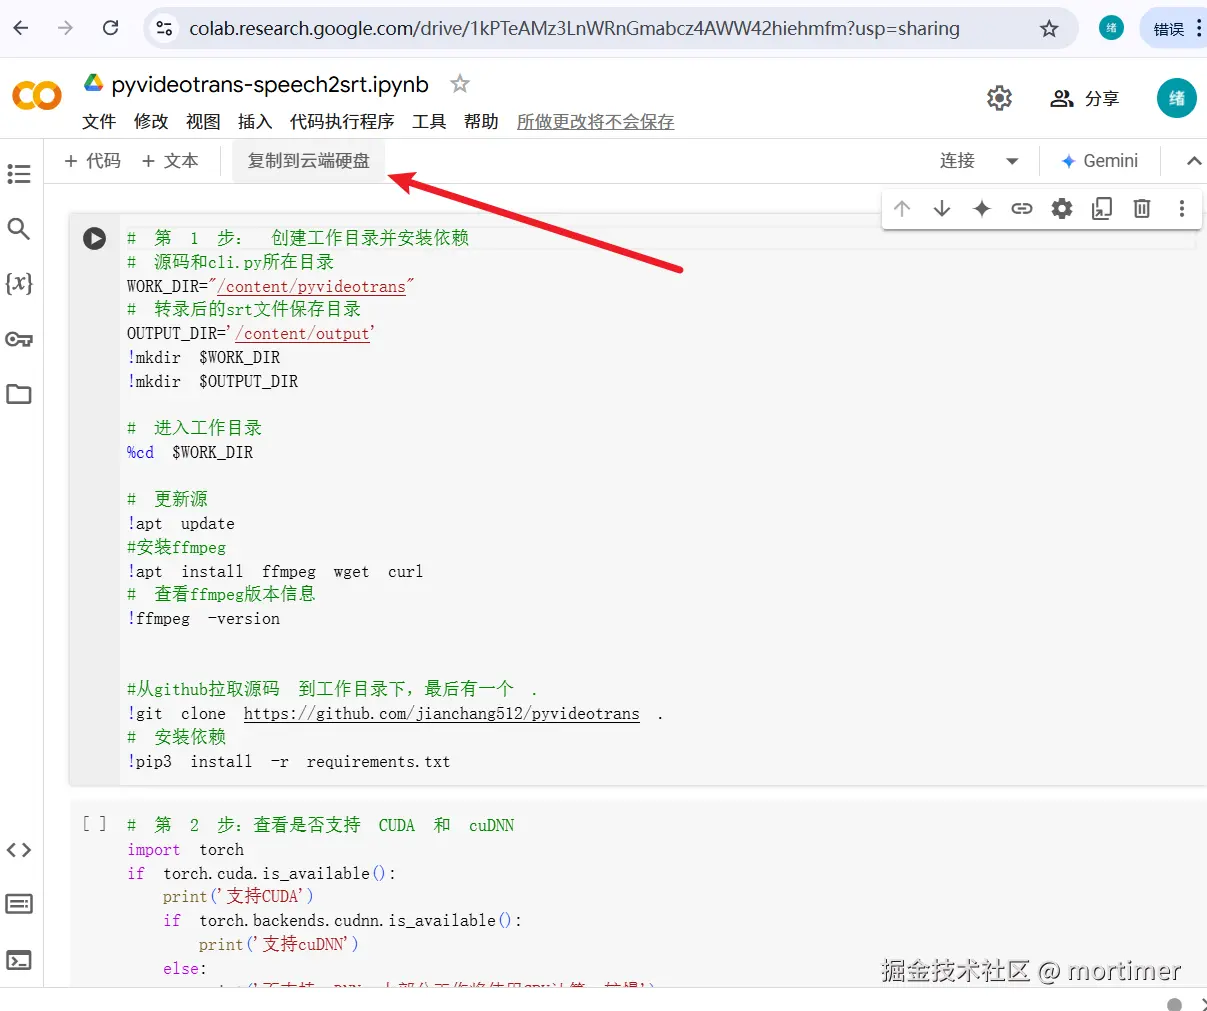The image size is (1207, 1011).
Task: Open the github.com/jianchang512/pyvideotrans link
Action: click(x=441, y=714)
